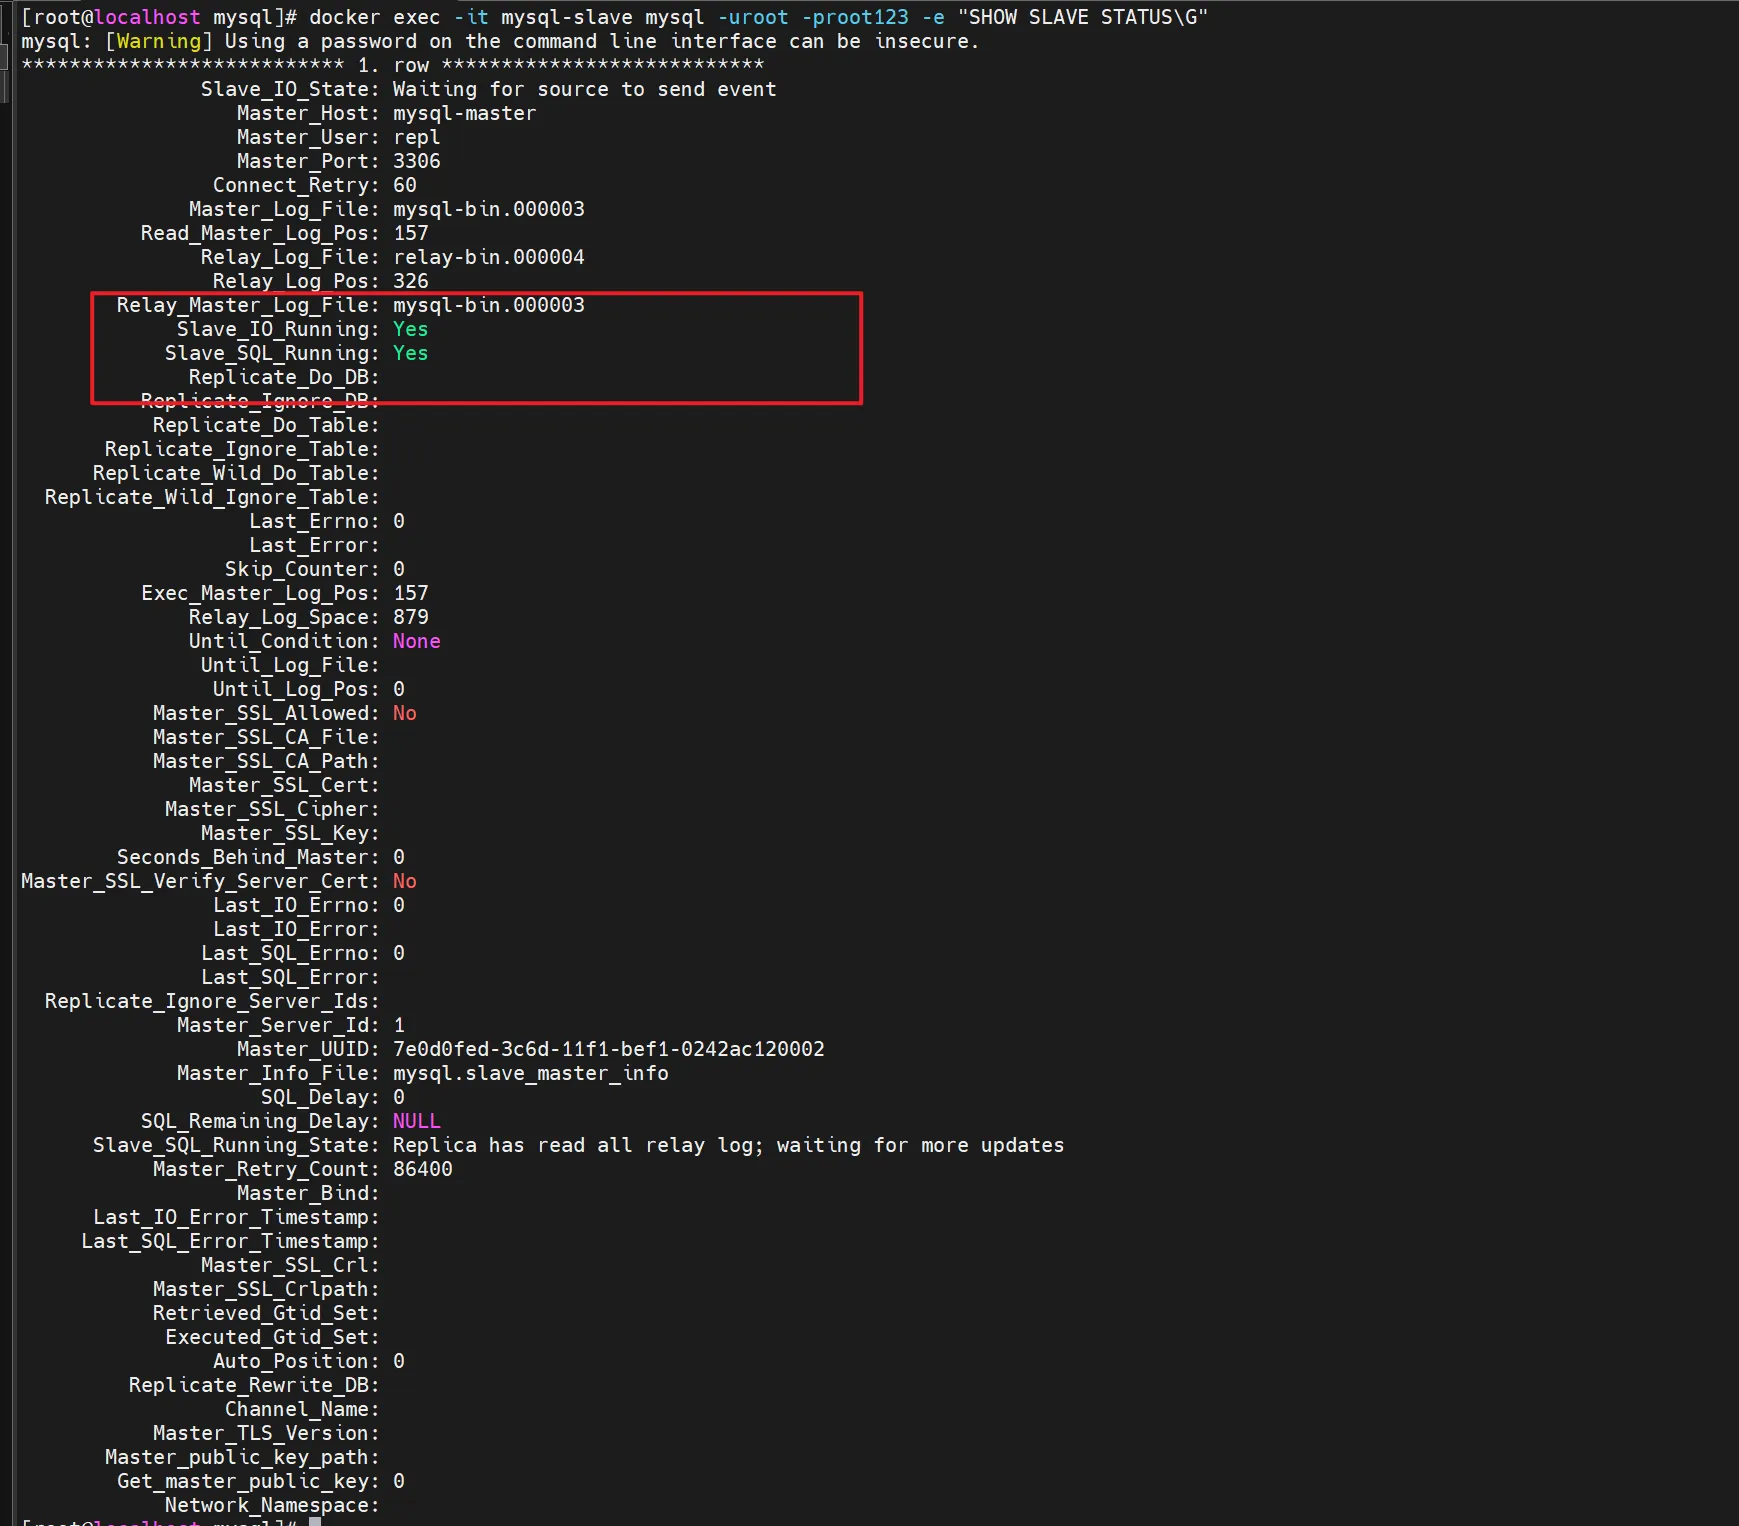Click the green Yes beside Slave_SQL_Running
The height and width of the screenshot is (1526, 1739).
[x=410, y=353]
